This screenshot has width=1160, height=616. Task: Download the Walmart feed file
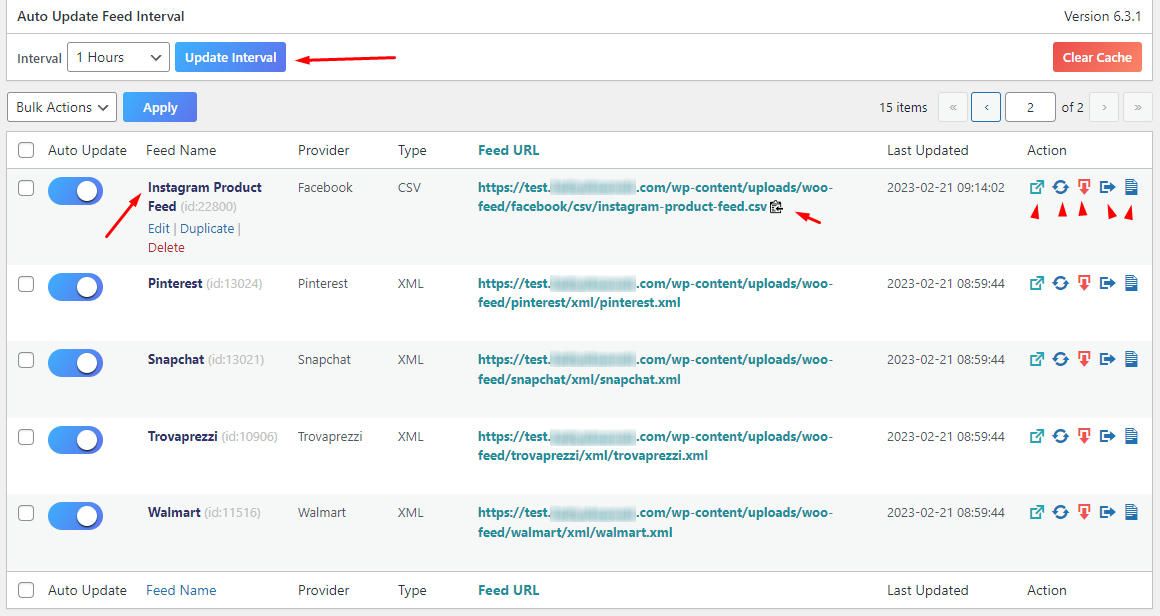tap(1084, 513)
